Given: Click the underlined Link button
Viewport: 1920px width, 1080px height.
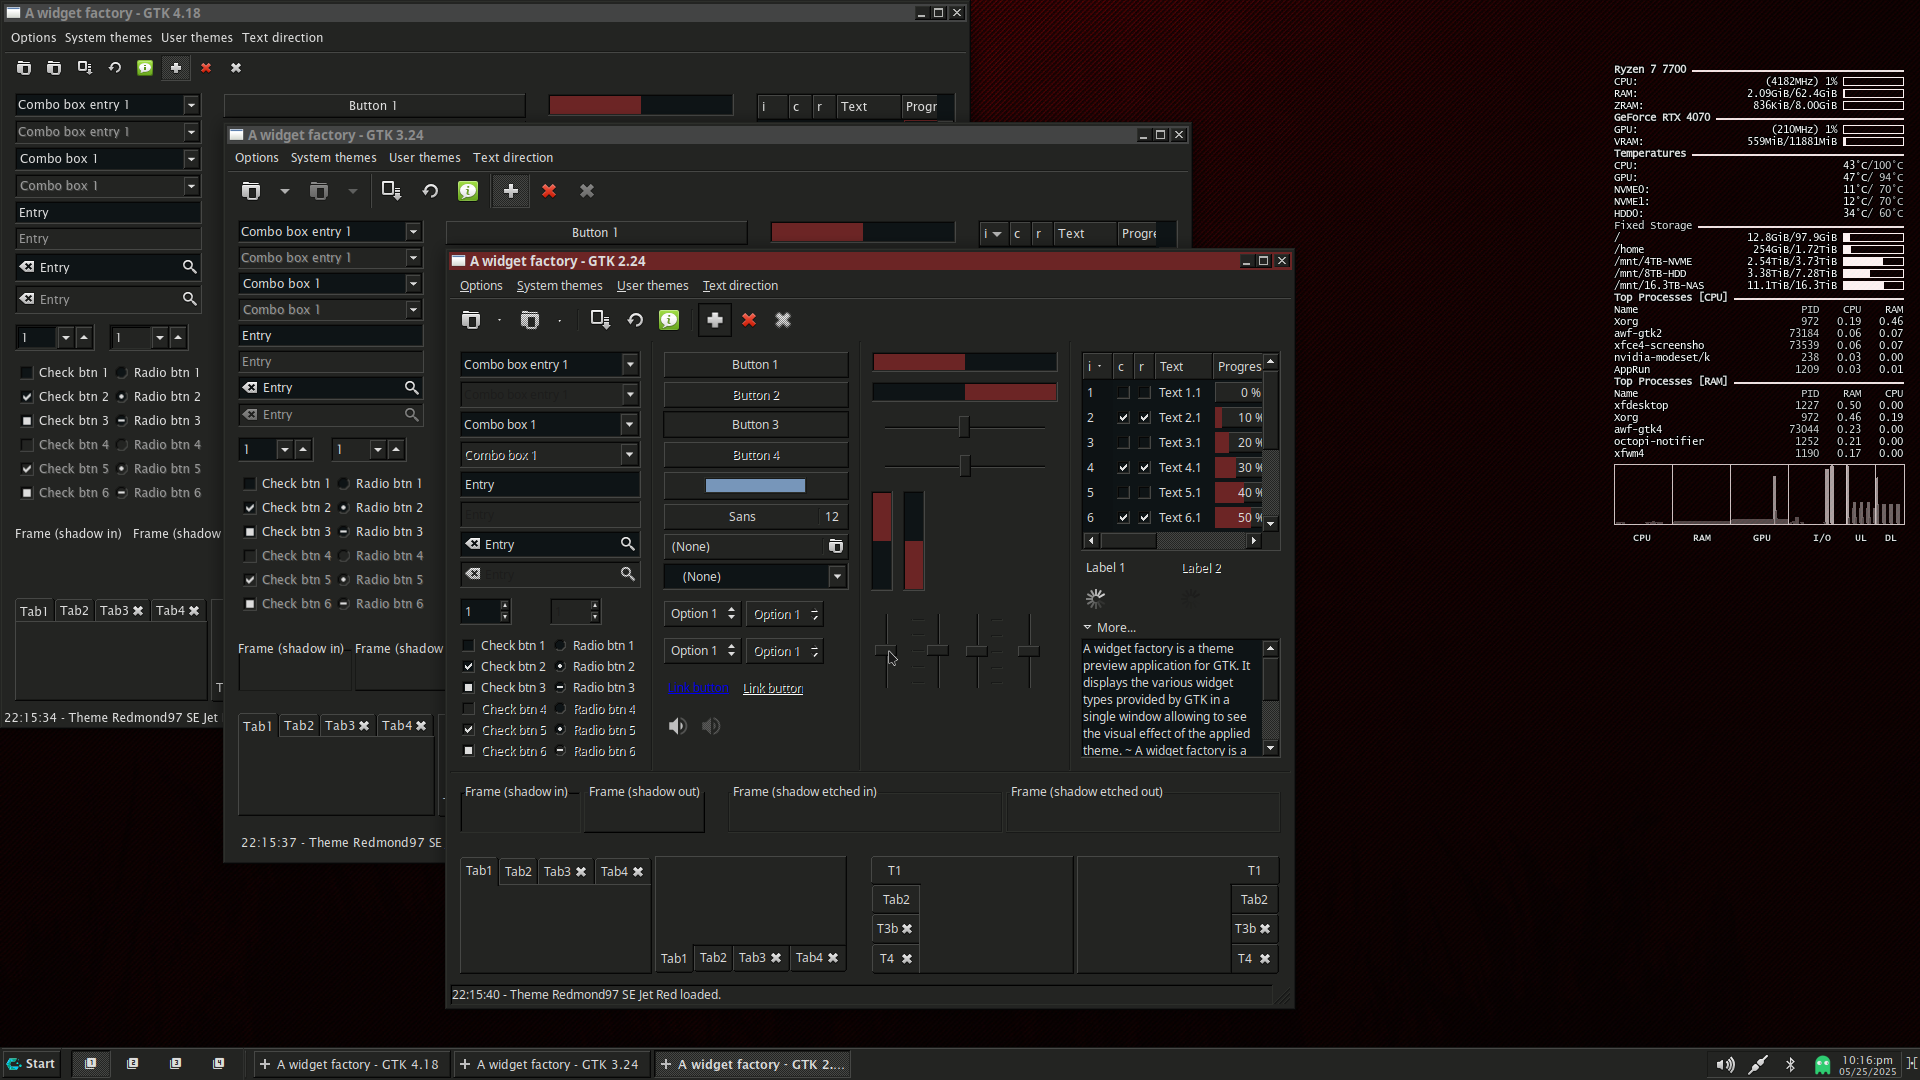Looking at the screenshot, I should pos(773,688).
